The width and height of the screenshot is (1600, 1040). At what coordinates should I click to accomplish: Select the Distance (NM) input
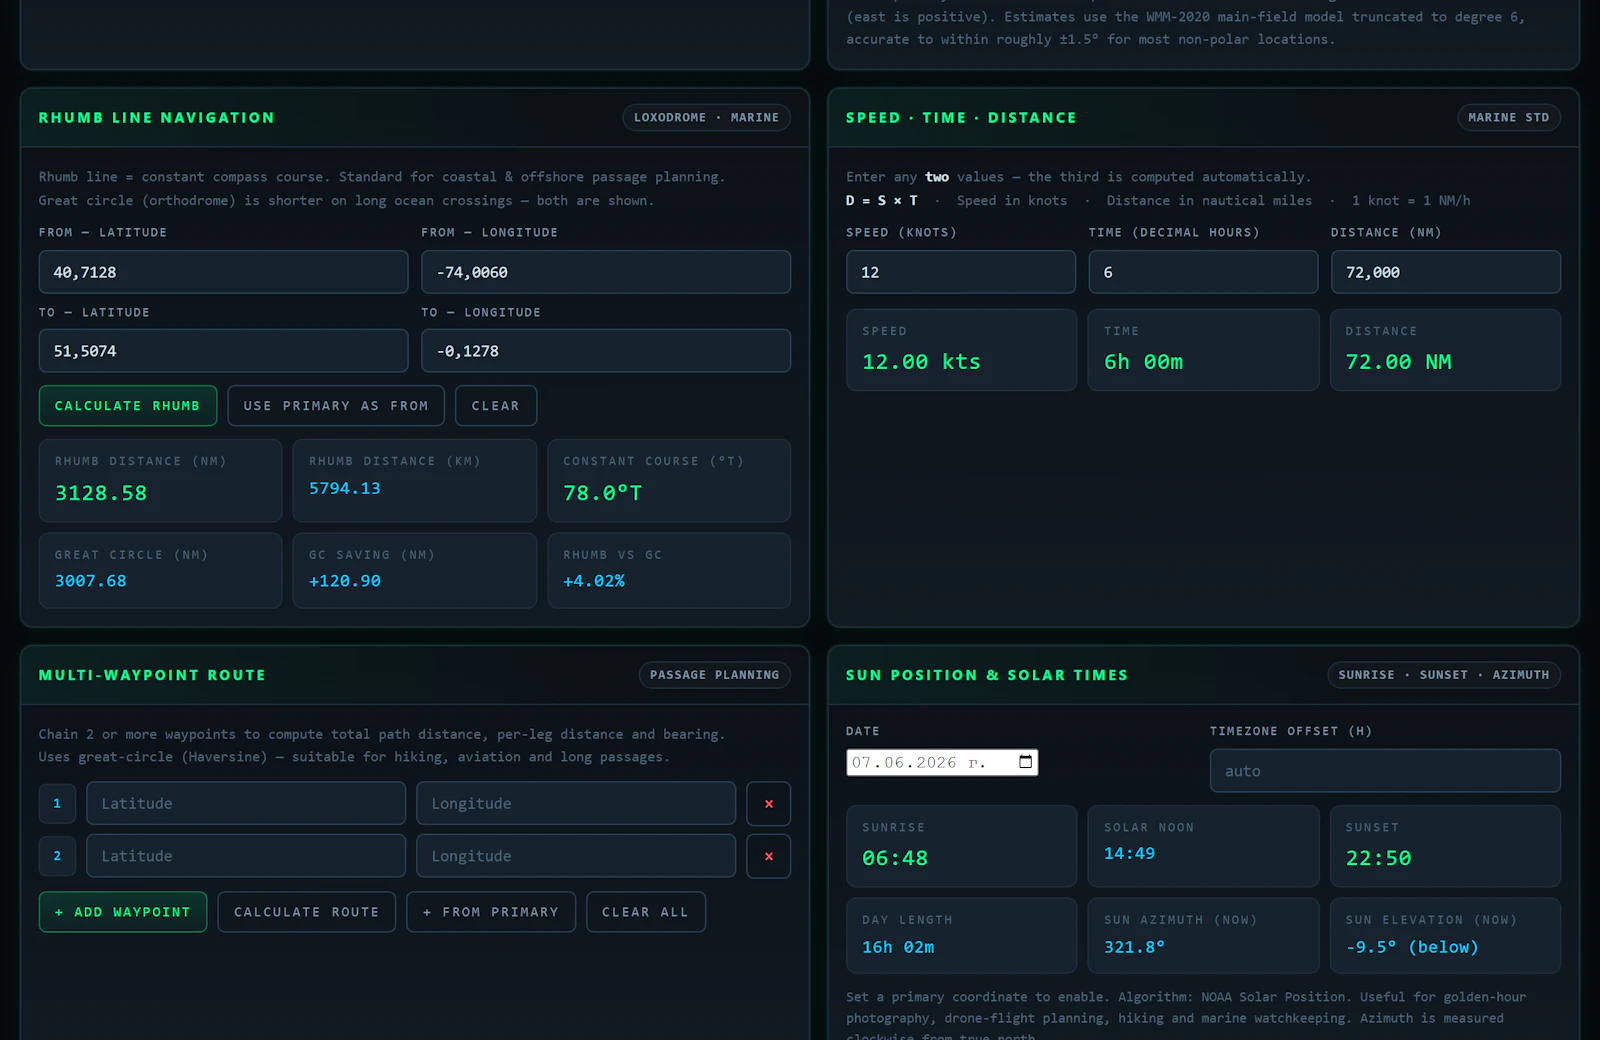(x=1446, y=272)
